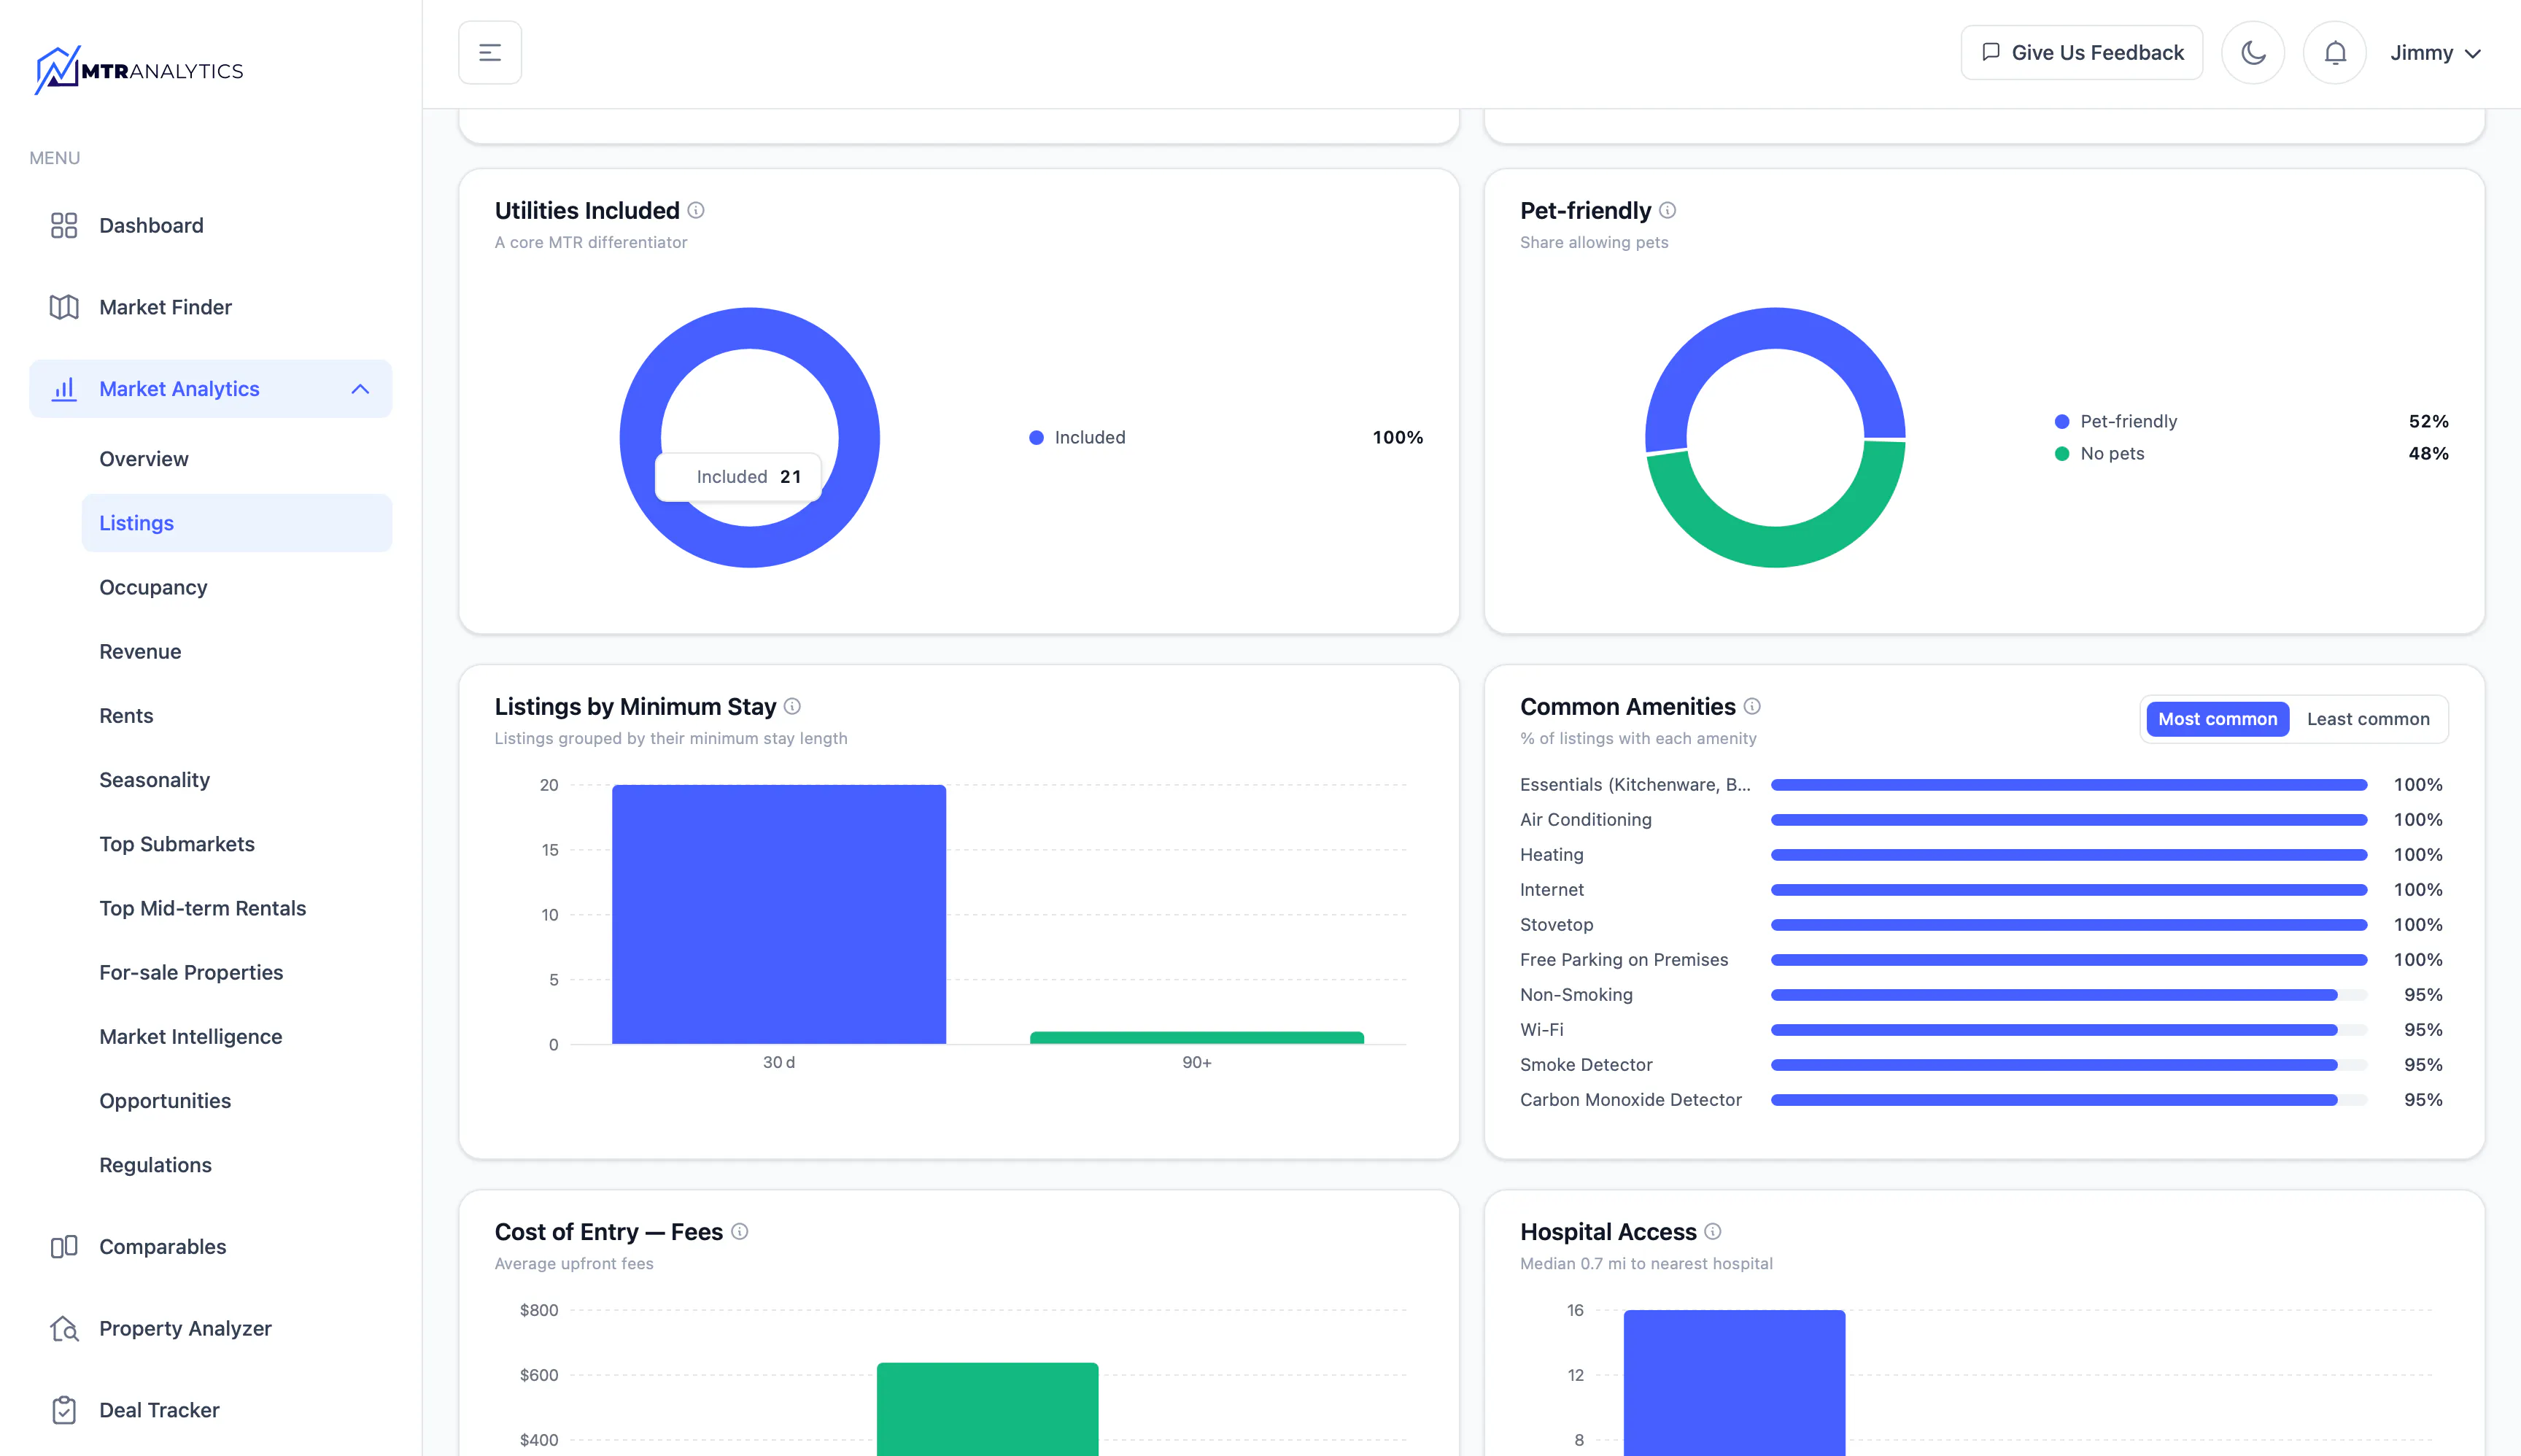The height and width of the screenshot is (1456, 2521).
Task: Click "Median 0.7 mi to nearest hospital" subtitle
Action: (1646, 1264)
